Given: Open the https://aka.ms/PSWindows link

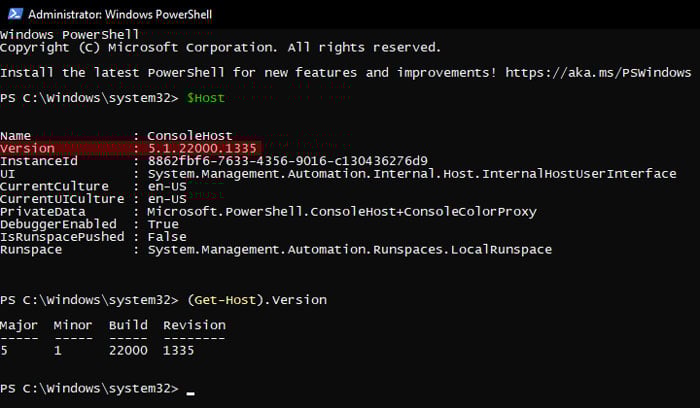Looking at the screenshot, I should 598,72.
